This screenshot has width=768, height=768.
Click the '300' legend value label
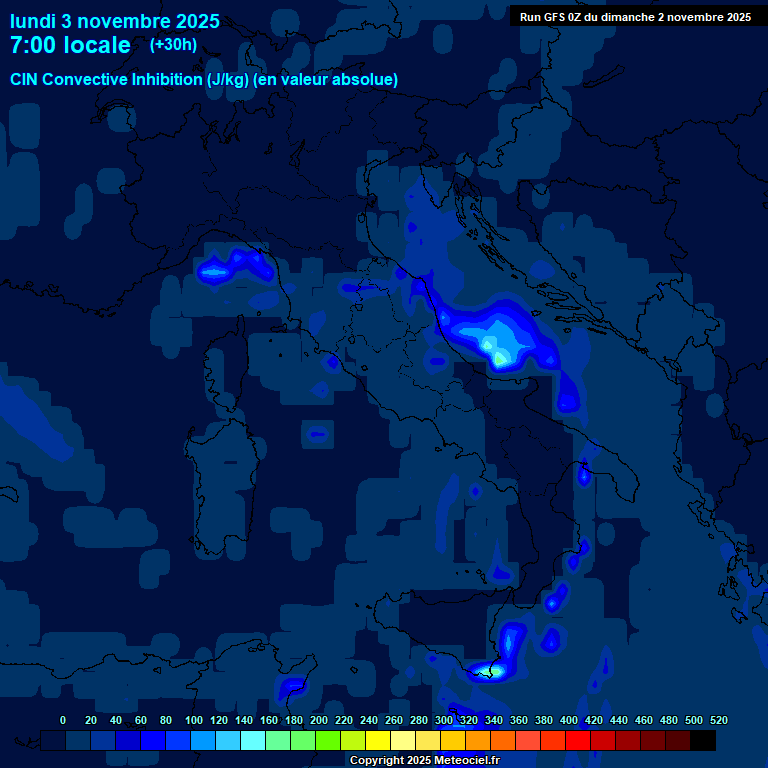pos(444,720)
